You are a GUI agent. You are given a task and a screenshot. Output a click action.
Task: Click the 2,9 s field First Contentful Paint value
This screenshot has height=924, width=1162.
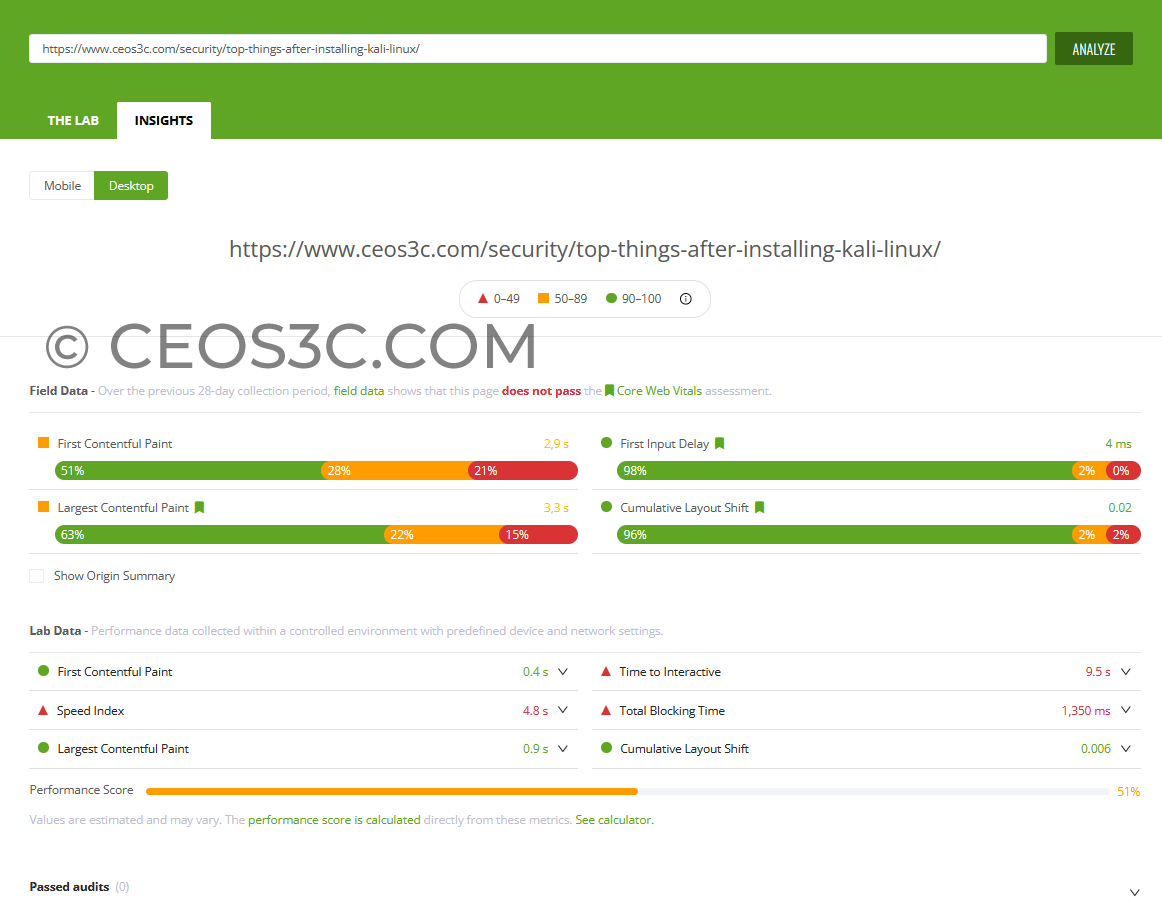point(556,444)
